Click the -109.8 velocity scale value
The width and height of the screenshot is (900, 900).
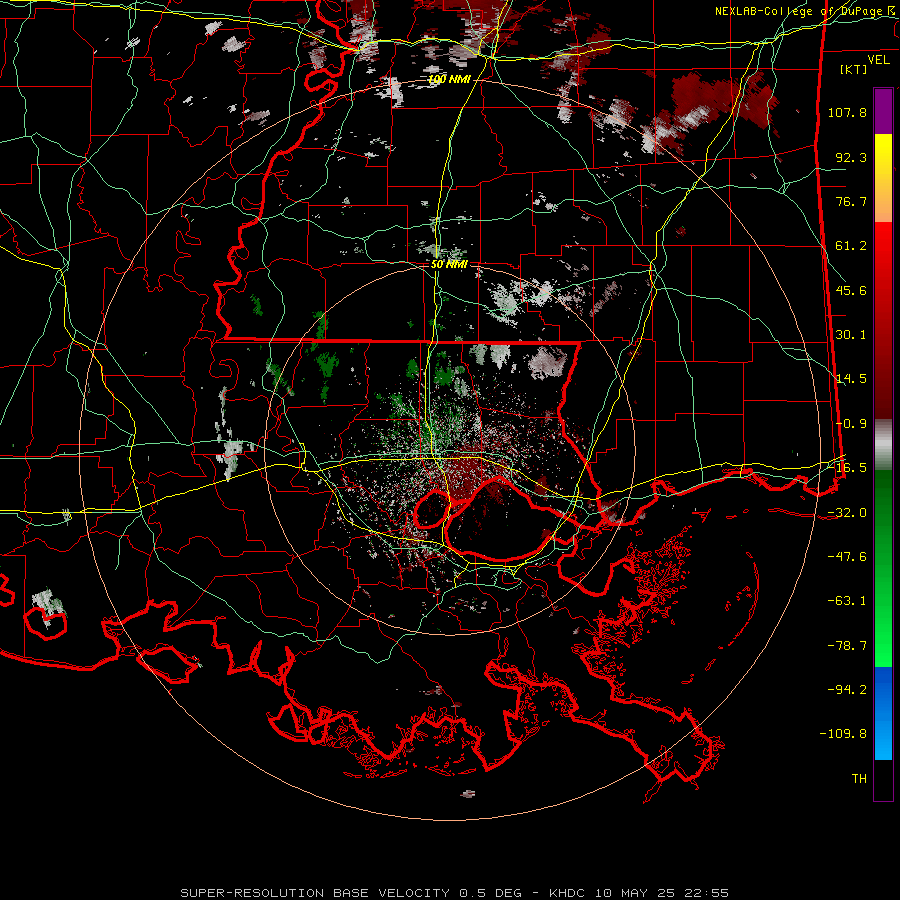(843, 734)
